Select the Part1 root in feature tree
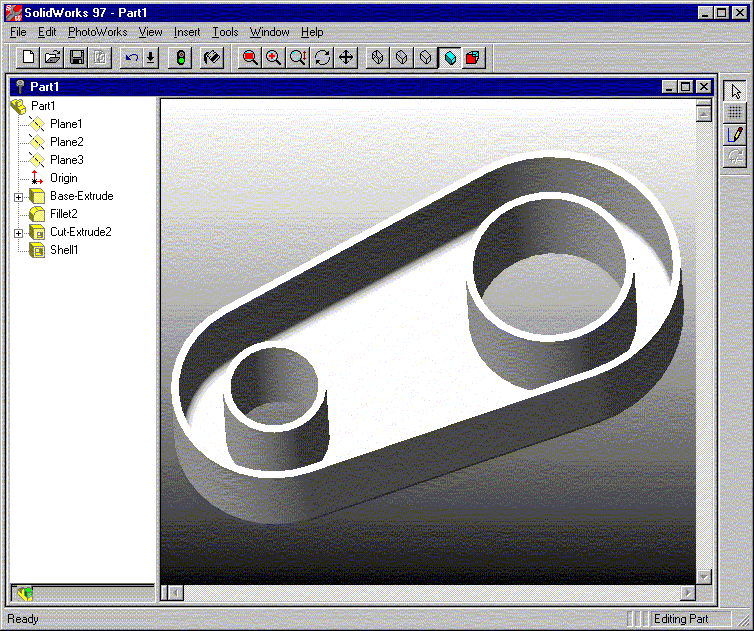Viewport: 754px width, 631px height. [x=43, y=105]
